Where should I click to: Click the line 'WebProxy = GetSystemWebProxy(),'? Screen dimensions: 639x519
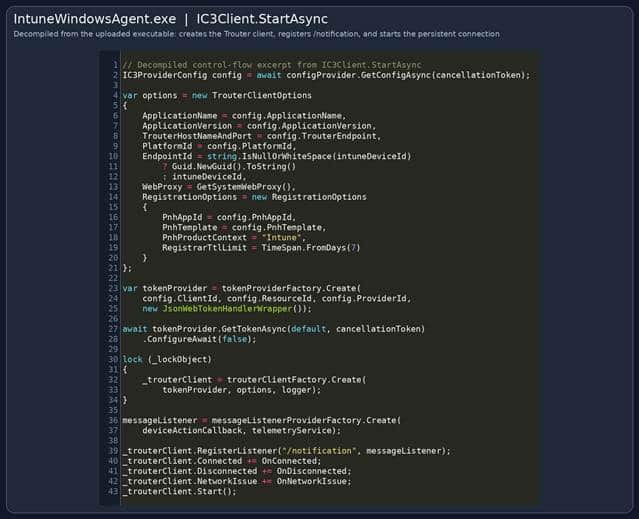219,187
